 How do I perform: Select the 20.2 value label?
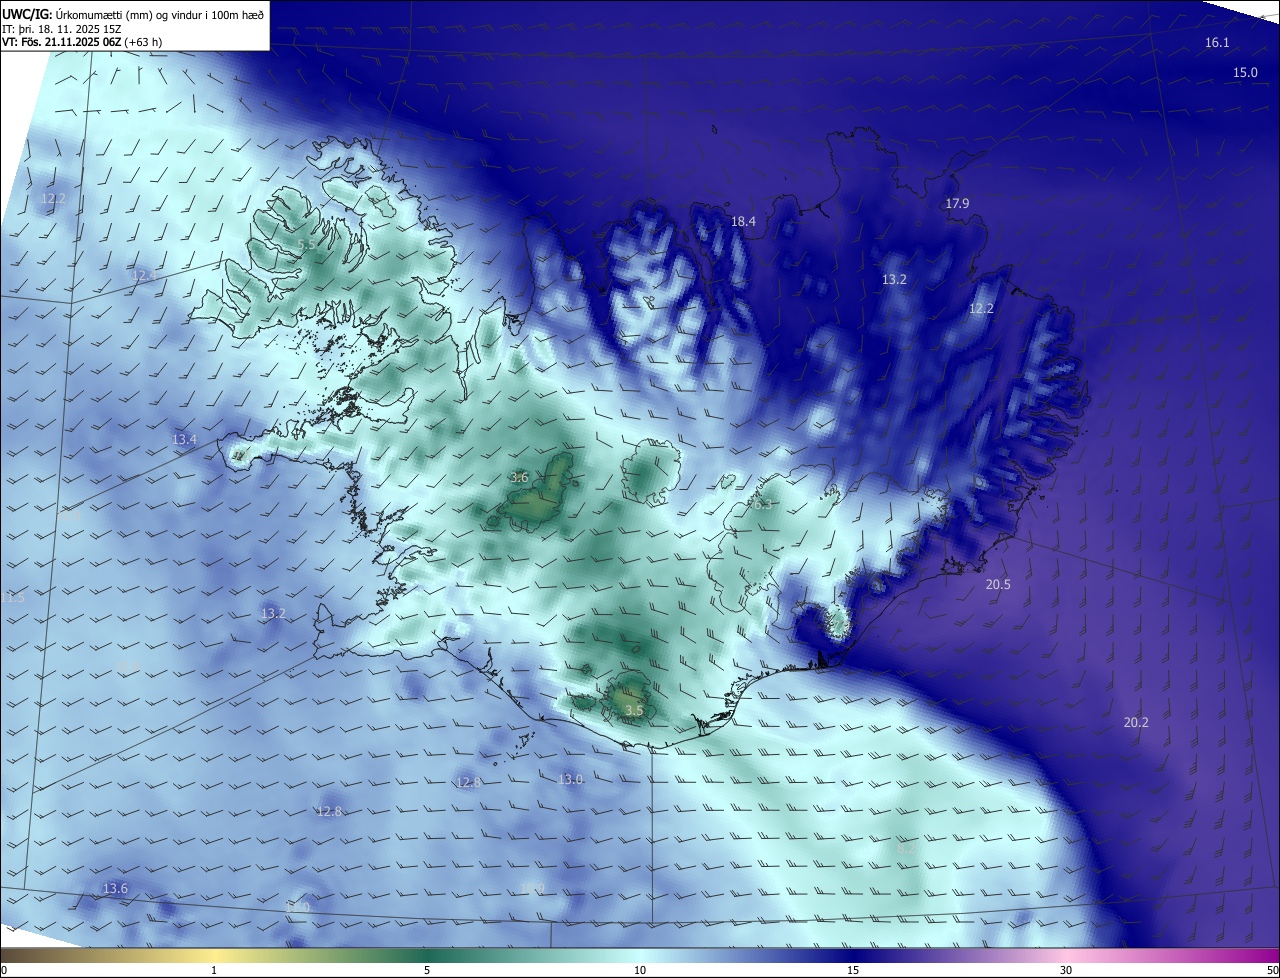pyautogui.click(x=1136, y=722)
